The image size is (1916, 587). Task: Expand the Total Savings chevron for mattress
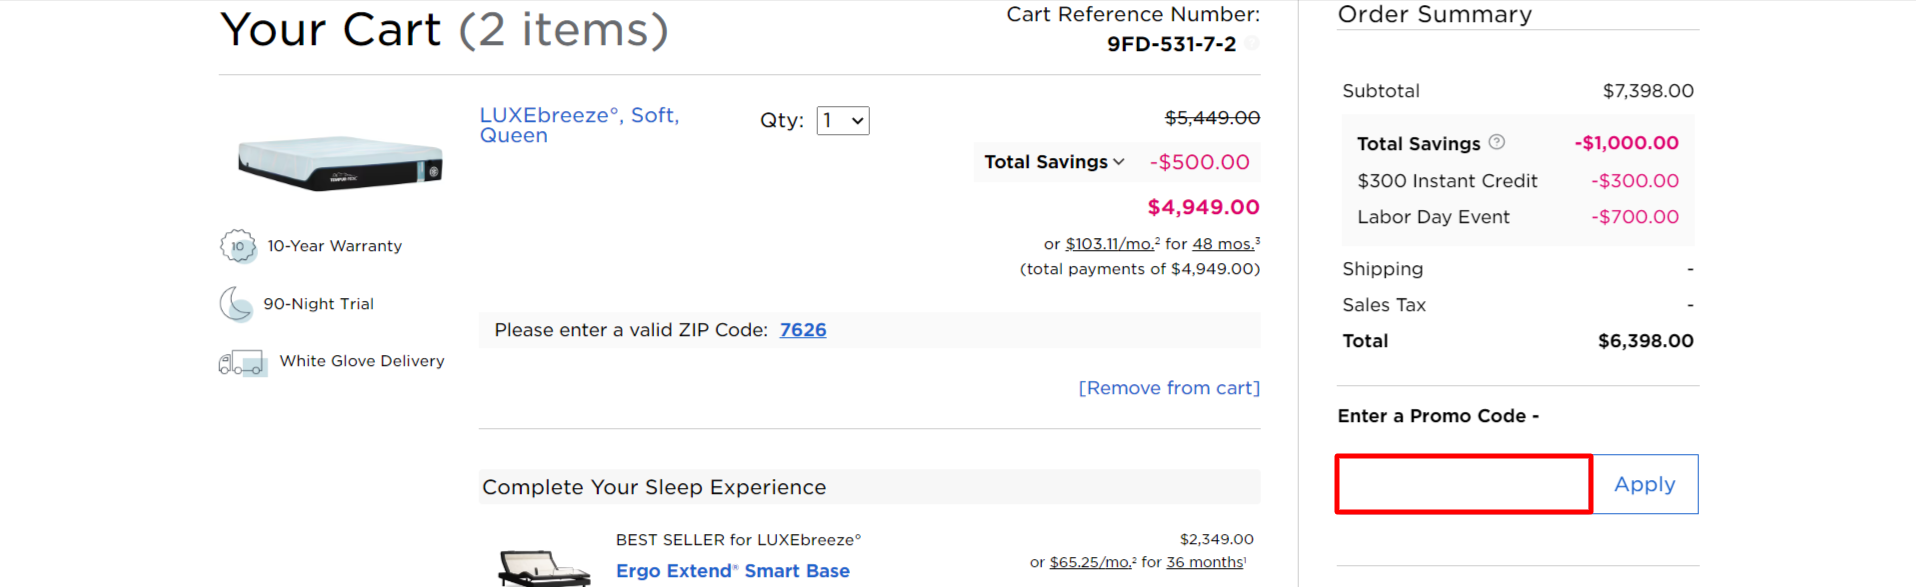pyautogui.click(x=1119, y=161)
